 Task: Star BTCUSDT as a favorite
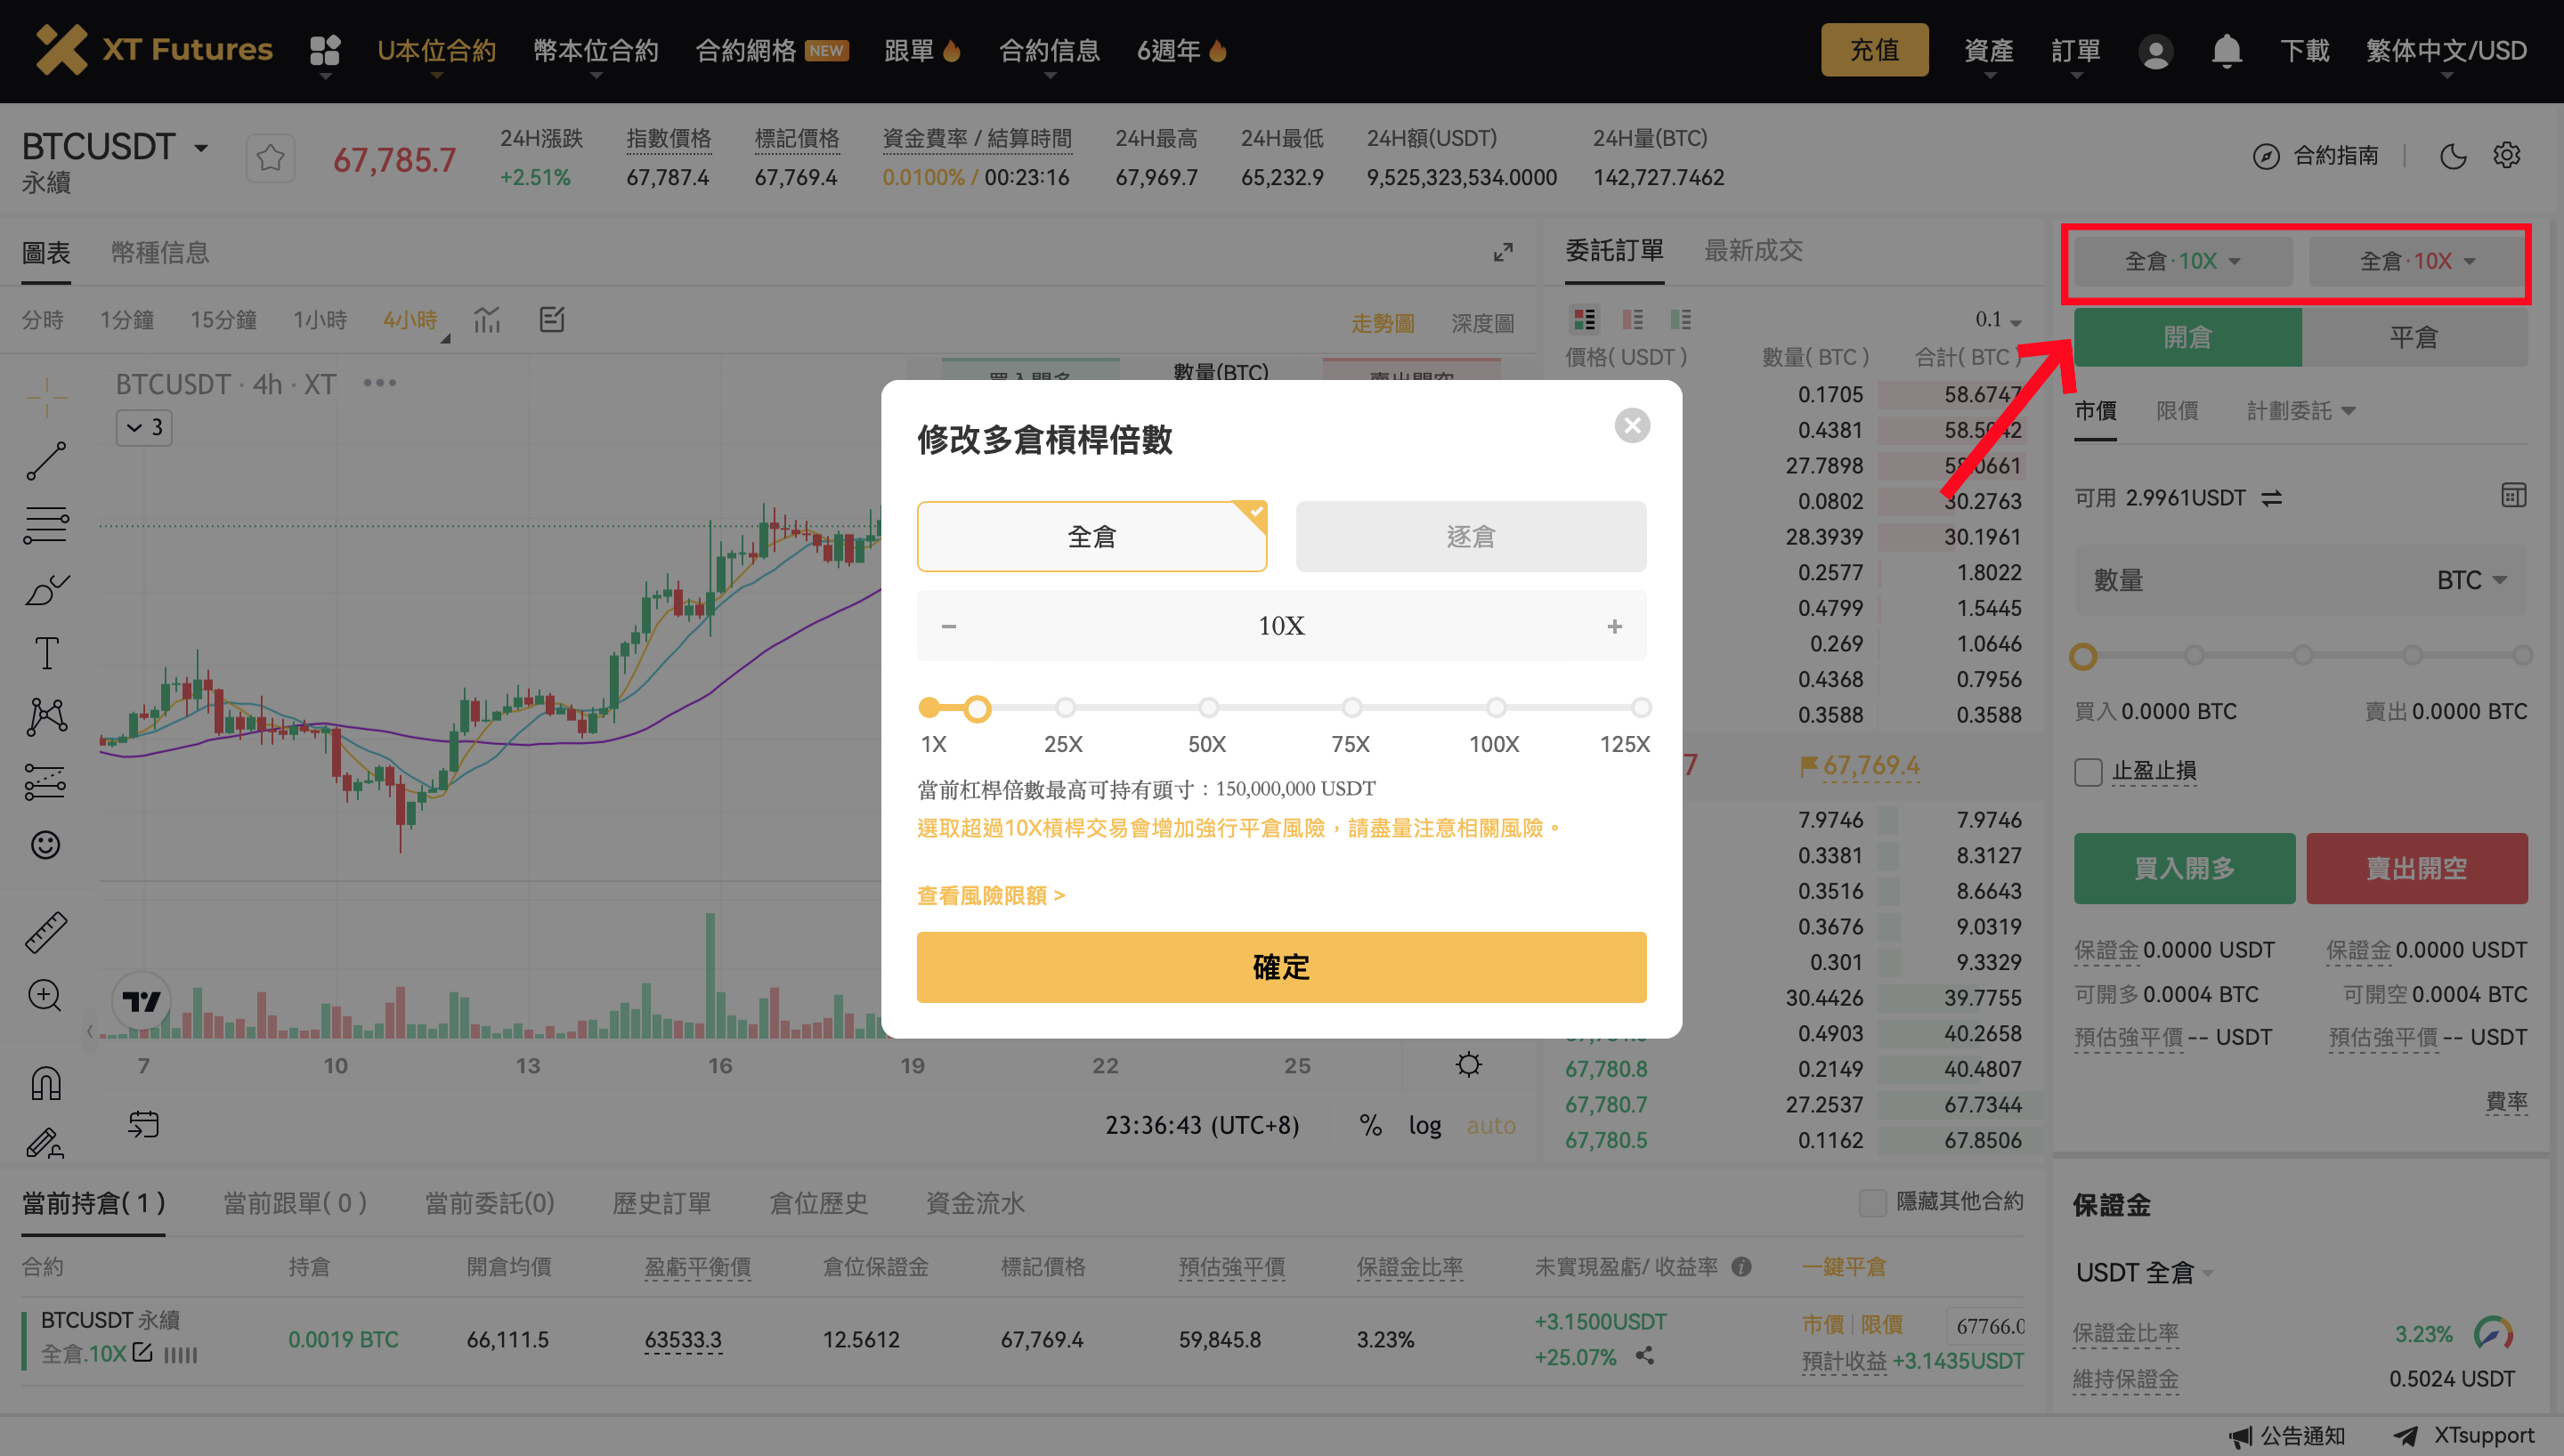coord(269,157)
